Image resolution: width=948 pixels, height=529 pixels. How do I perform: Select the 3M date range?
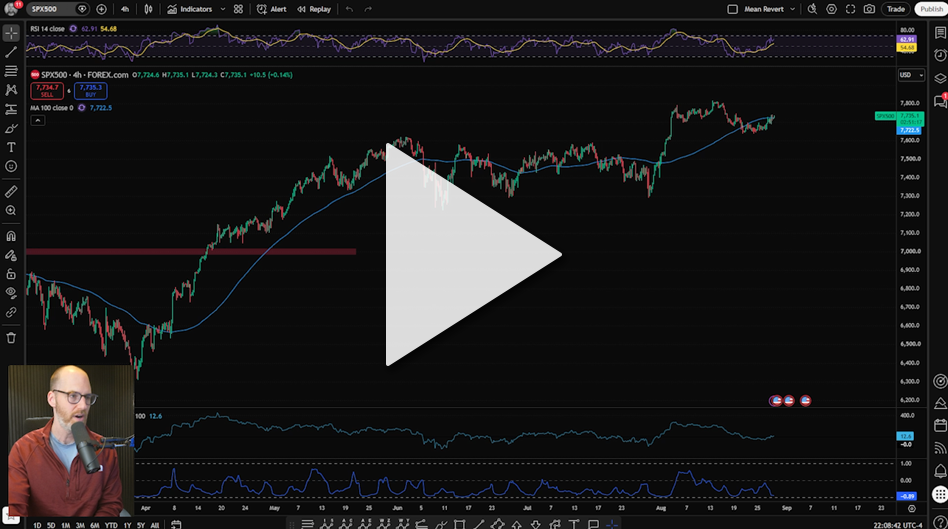point(80,525)
